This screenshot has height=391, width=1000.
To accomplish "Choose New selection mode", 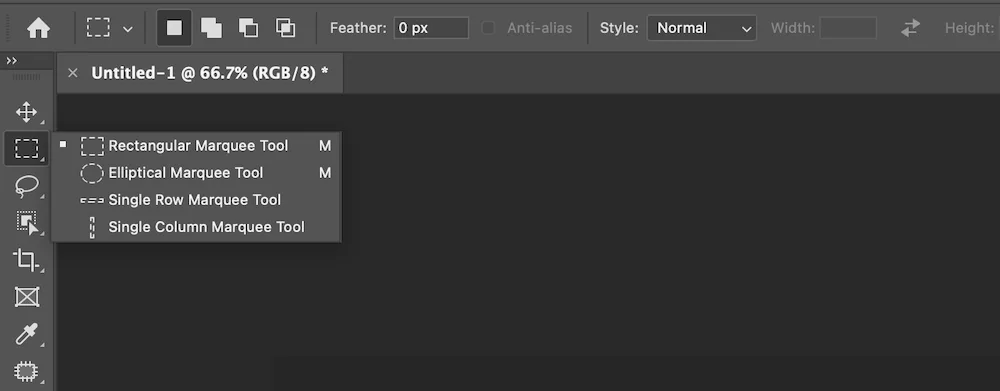I will (x=174, y=28).
